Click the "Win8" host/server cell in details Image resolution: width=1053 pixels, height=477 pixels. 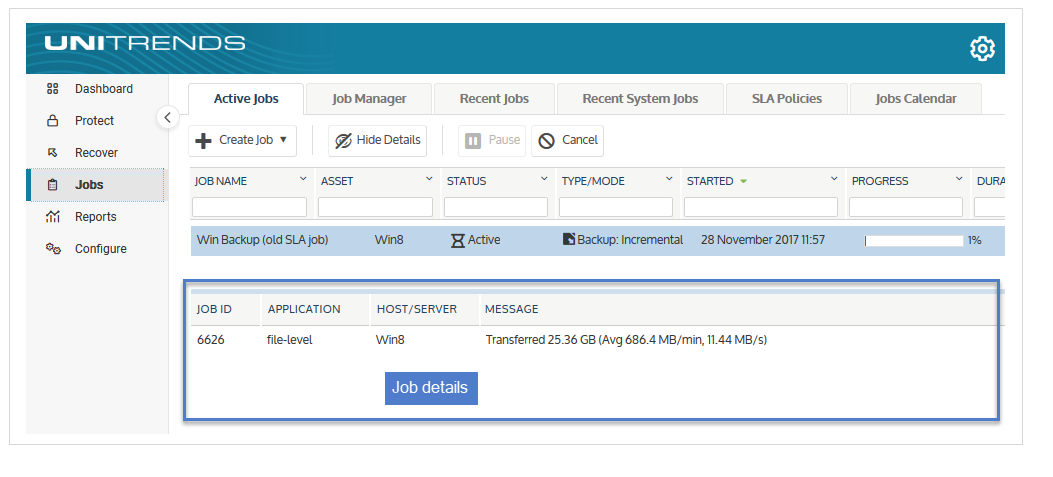click(390, 340)
